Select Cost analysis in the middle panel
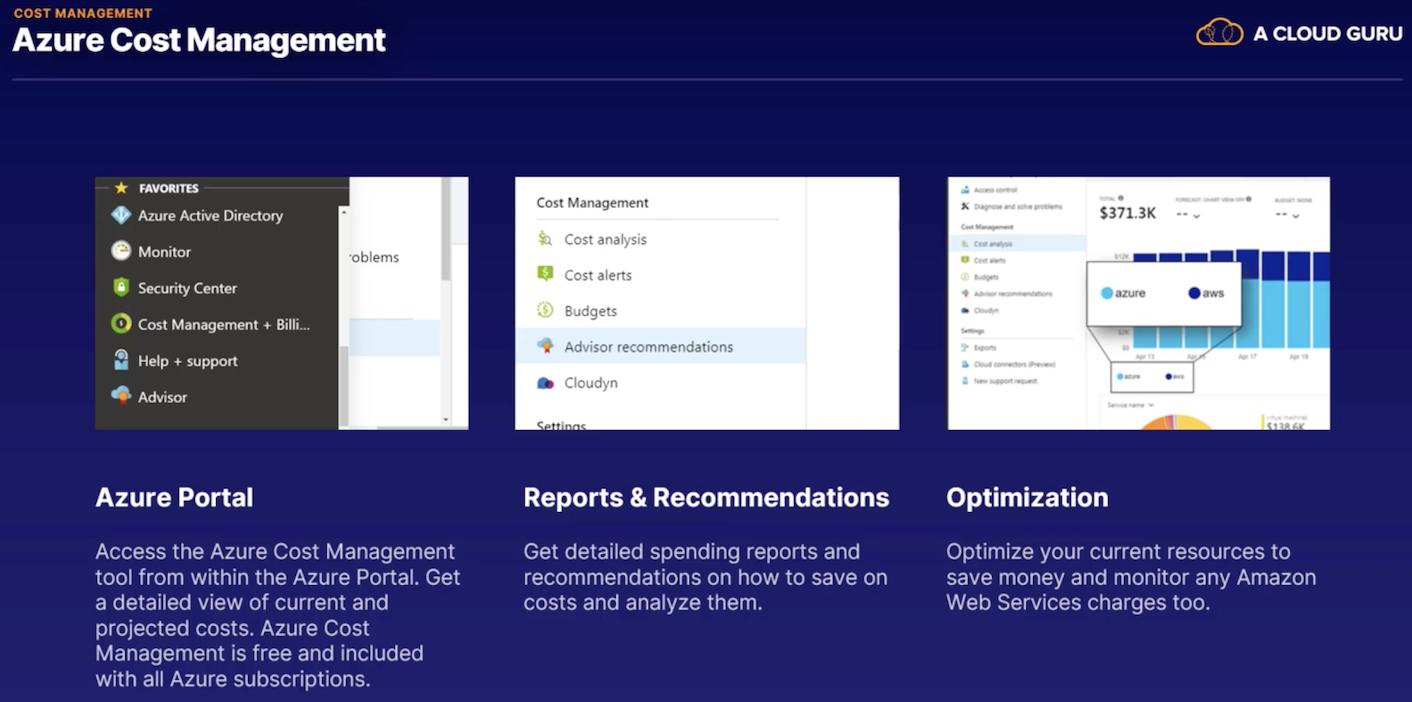This screenshot has height=702, width=1412. (605, 239)
